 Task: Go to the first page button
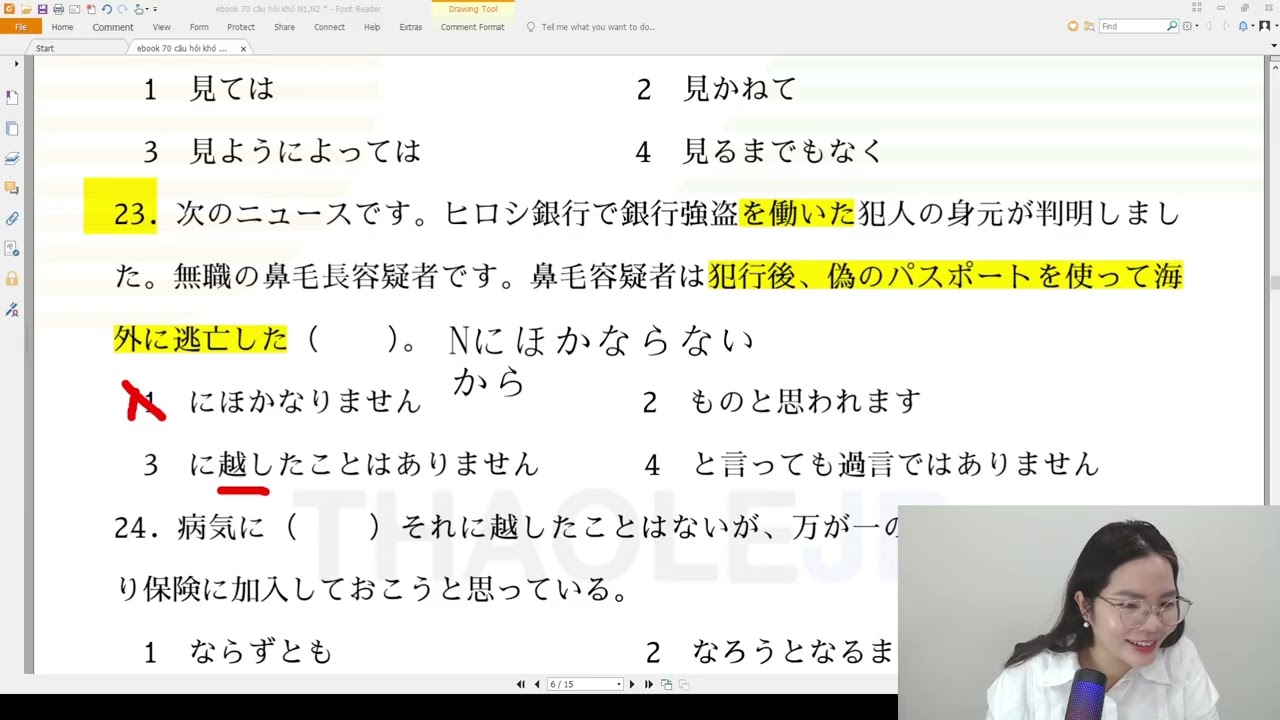click(x=520, y=684)
